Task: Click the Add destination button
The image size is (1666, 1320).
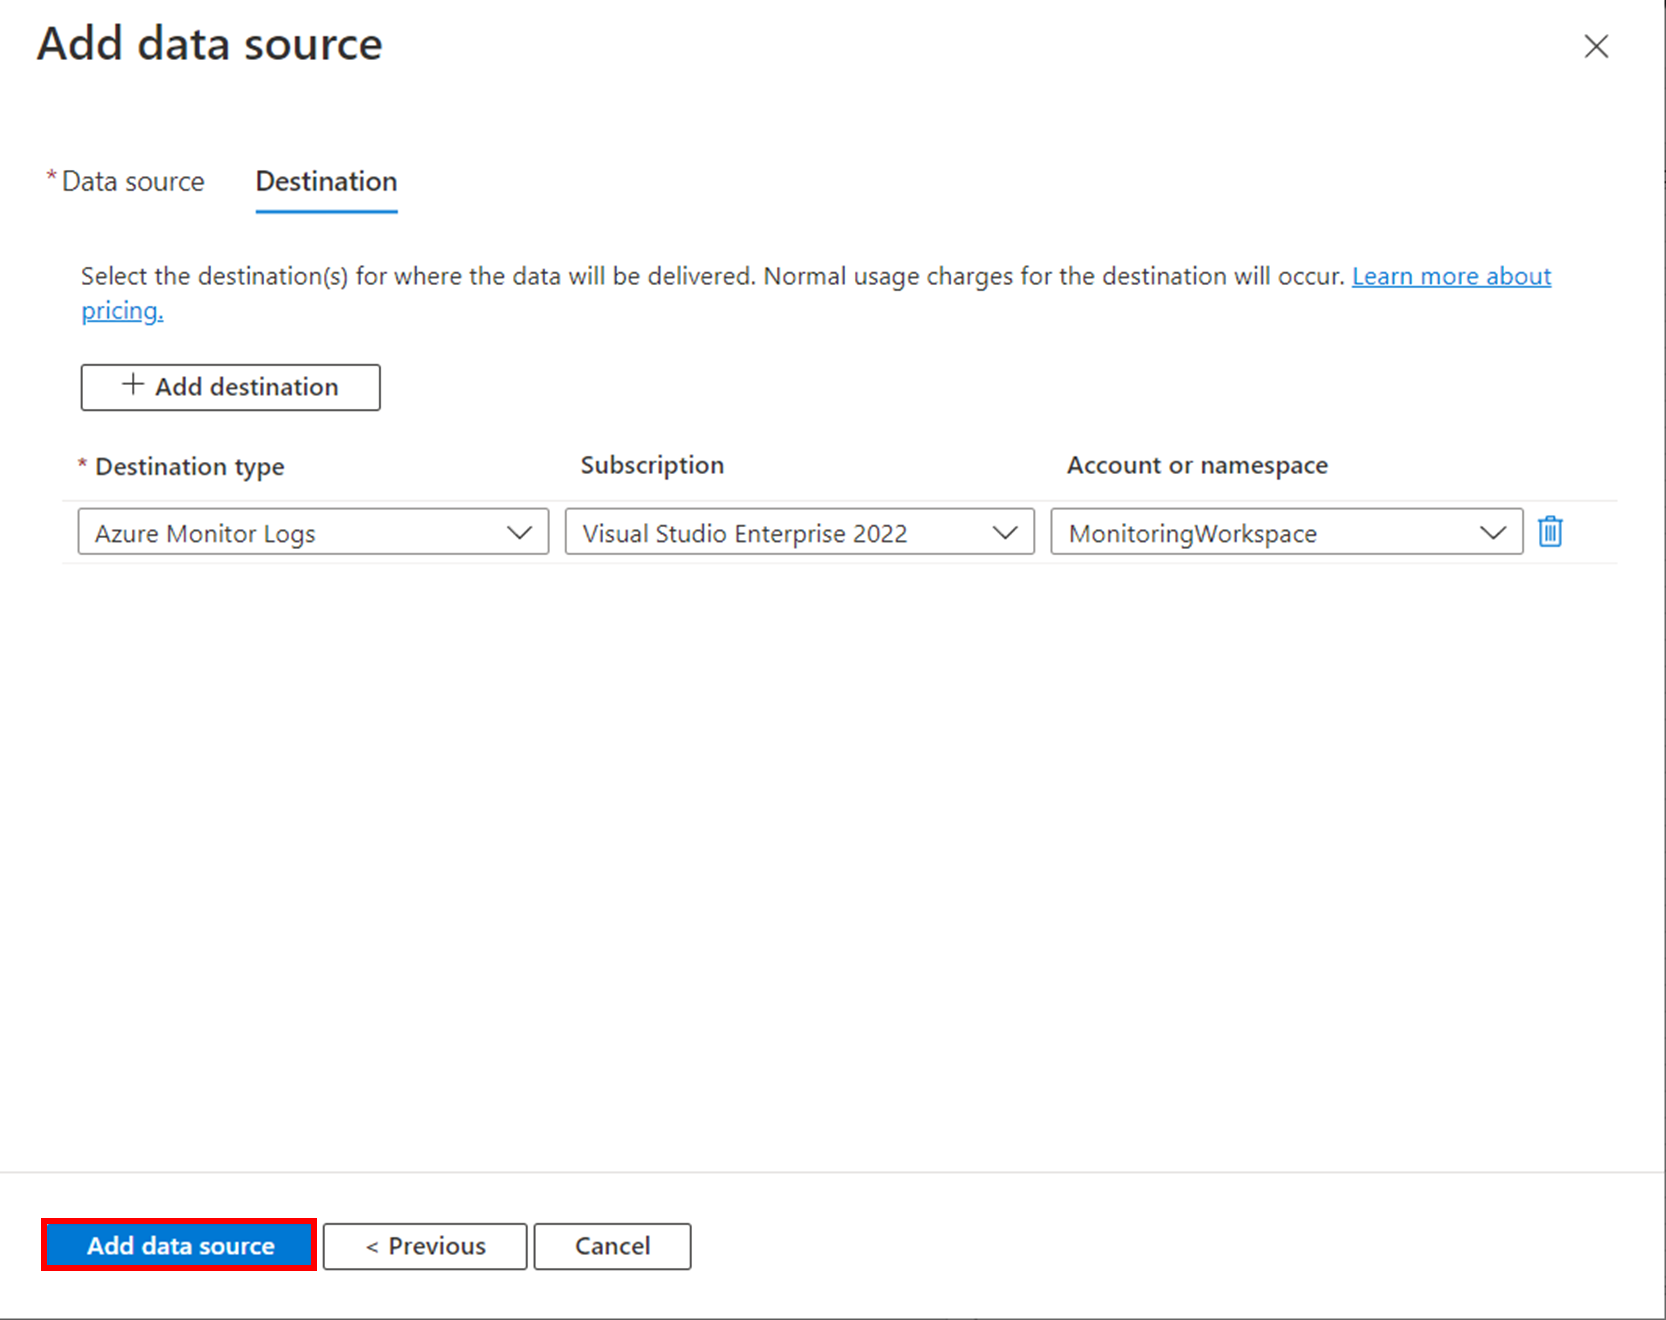Action: [230, 387]
